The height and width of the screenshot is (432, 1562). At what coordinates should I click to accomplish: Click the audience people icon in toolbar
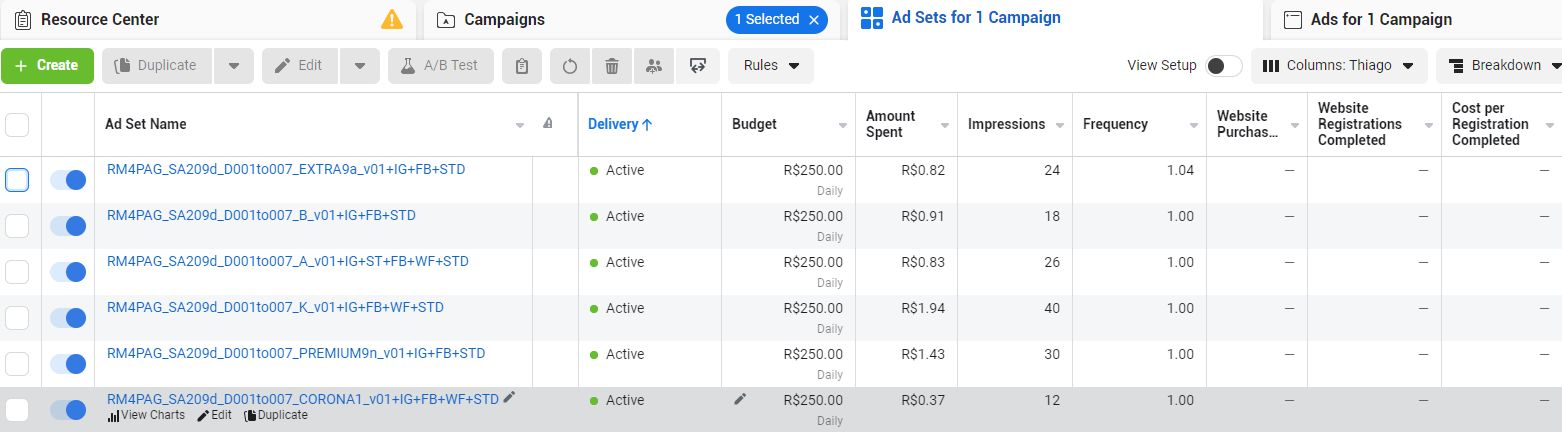pyautogui.click(x=654, y=66)
